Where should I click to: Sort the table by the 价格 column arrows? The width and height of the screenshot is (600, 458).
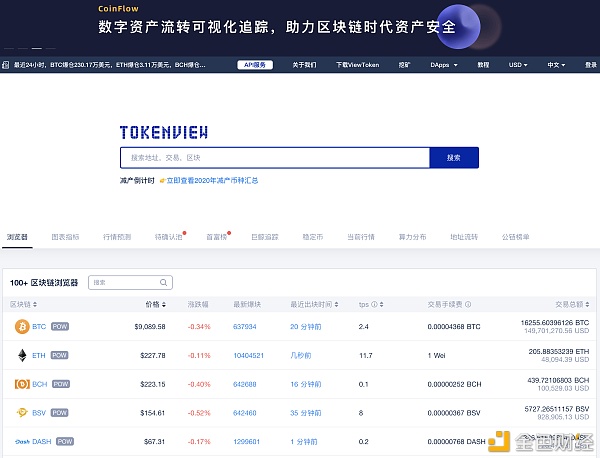pyautogui.click(x=164, y=305)
